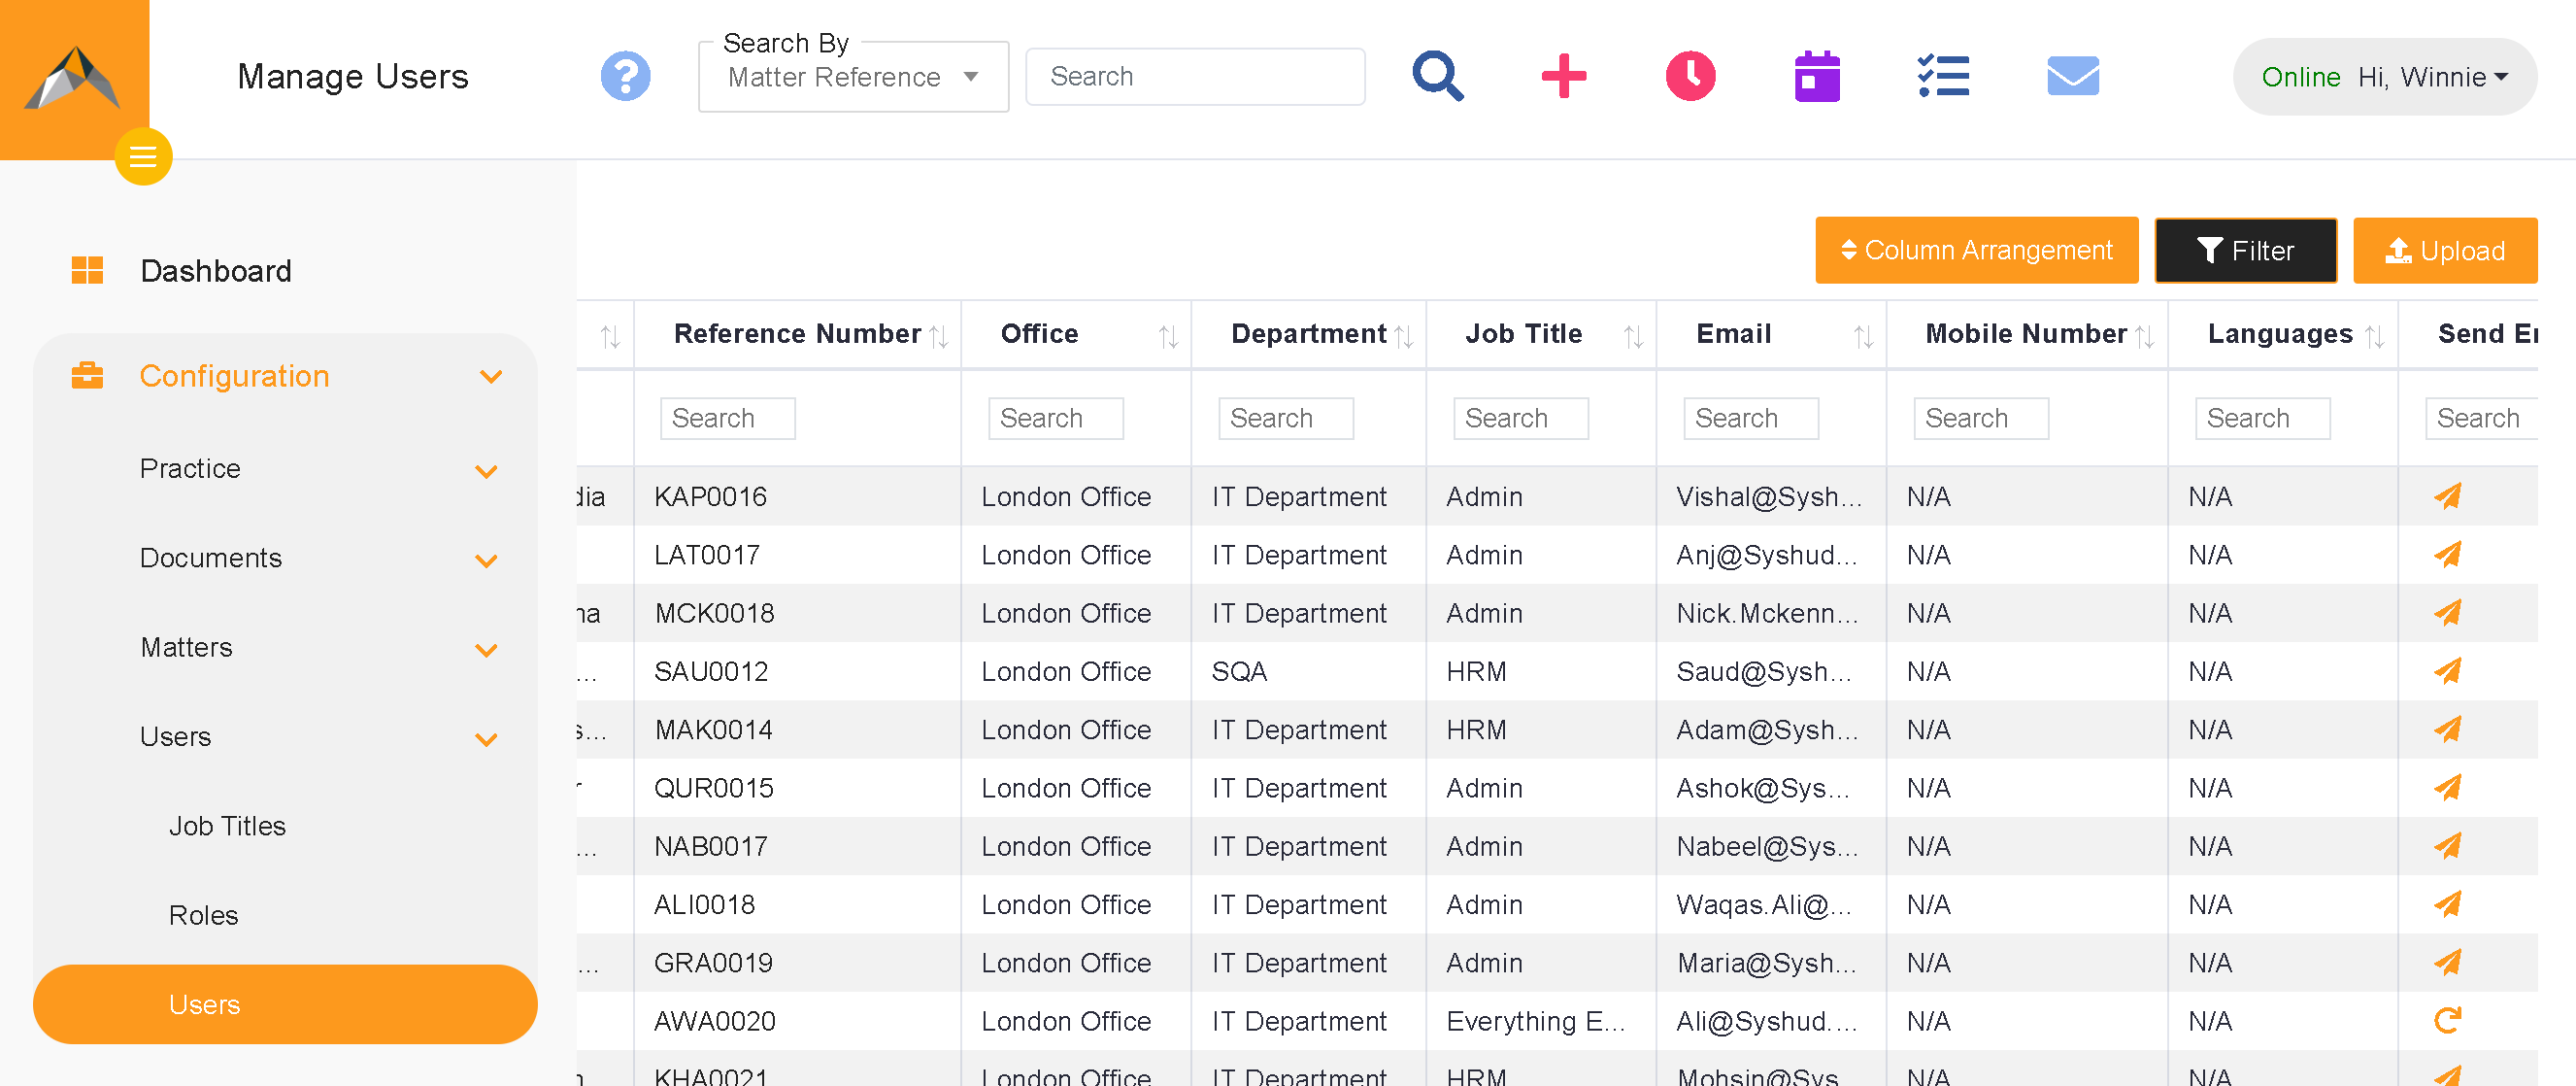Viewport: 2576px width, 1086px height.
Task: Click the Vishal@Sysh... email cell
Action: 1769,496
